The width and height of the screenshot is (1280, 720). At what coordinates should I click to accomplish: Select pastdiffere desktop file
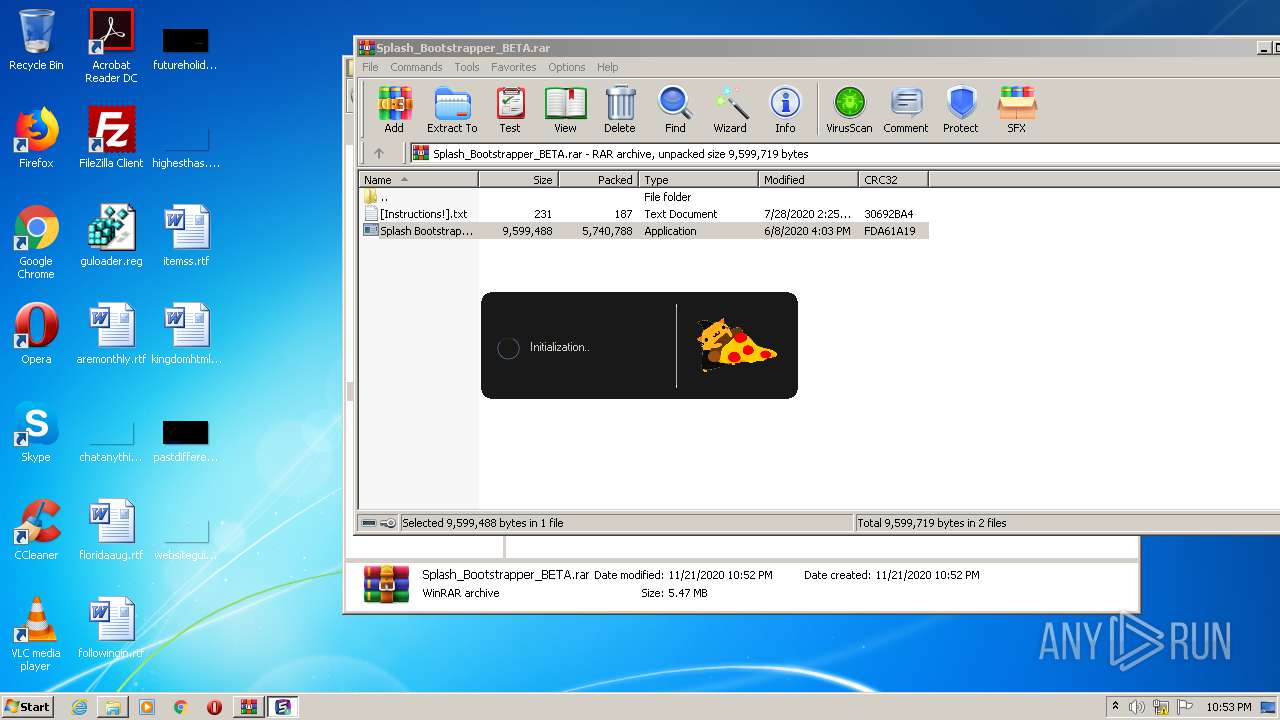pos(186,440)
